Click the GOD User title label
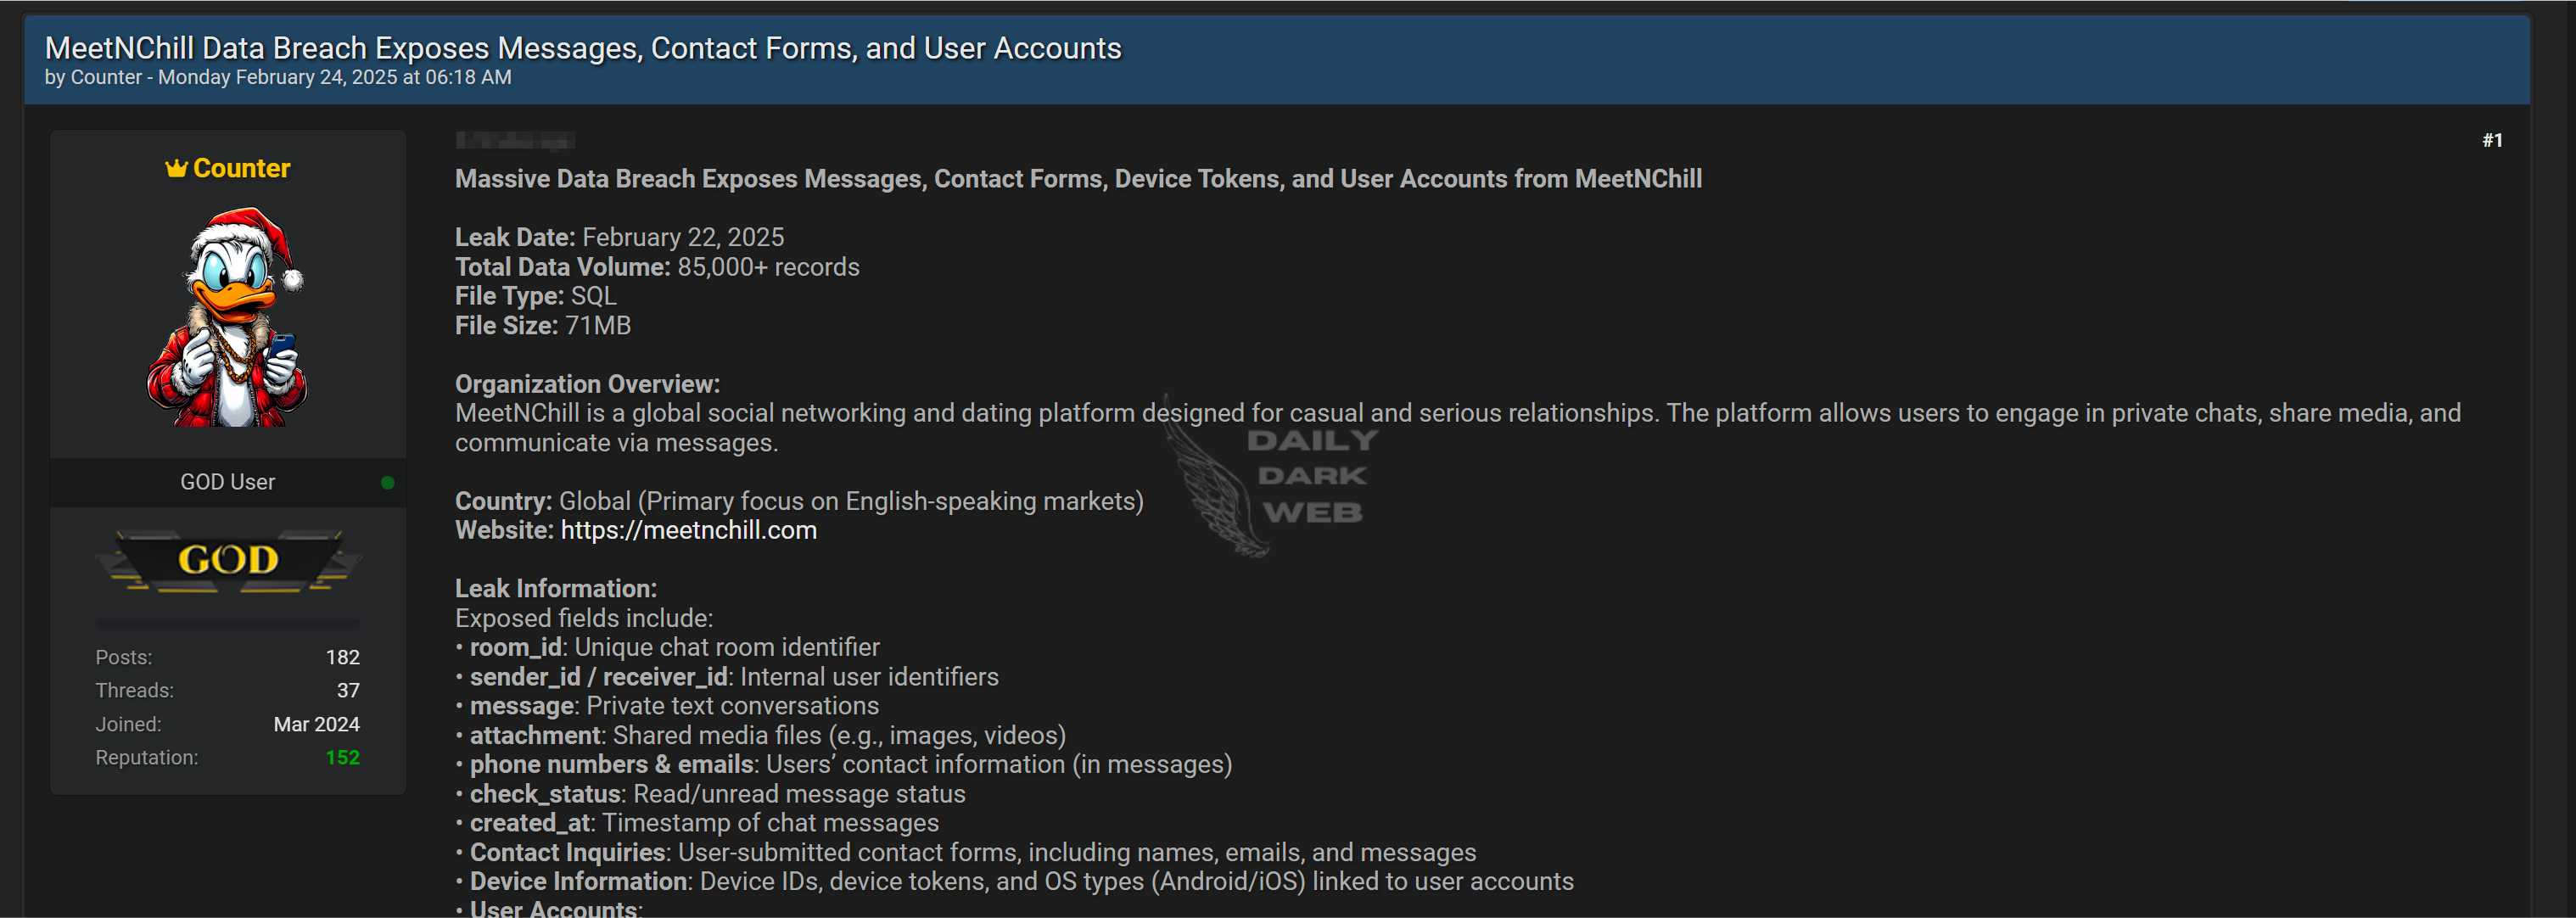The image size is (2576, 918). pyautogui.click(x=227, y=482)
